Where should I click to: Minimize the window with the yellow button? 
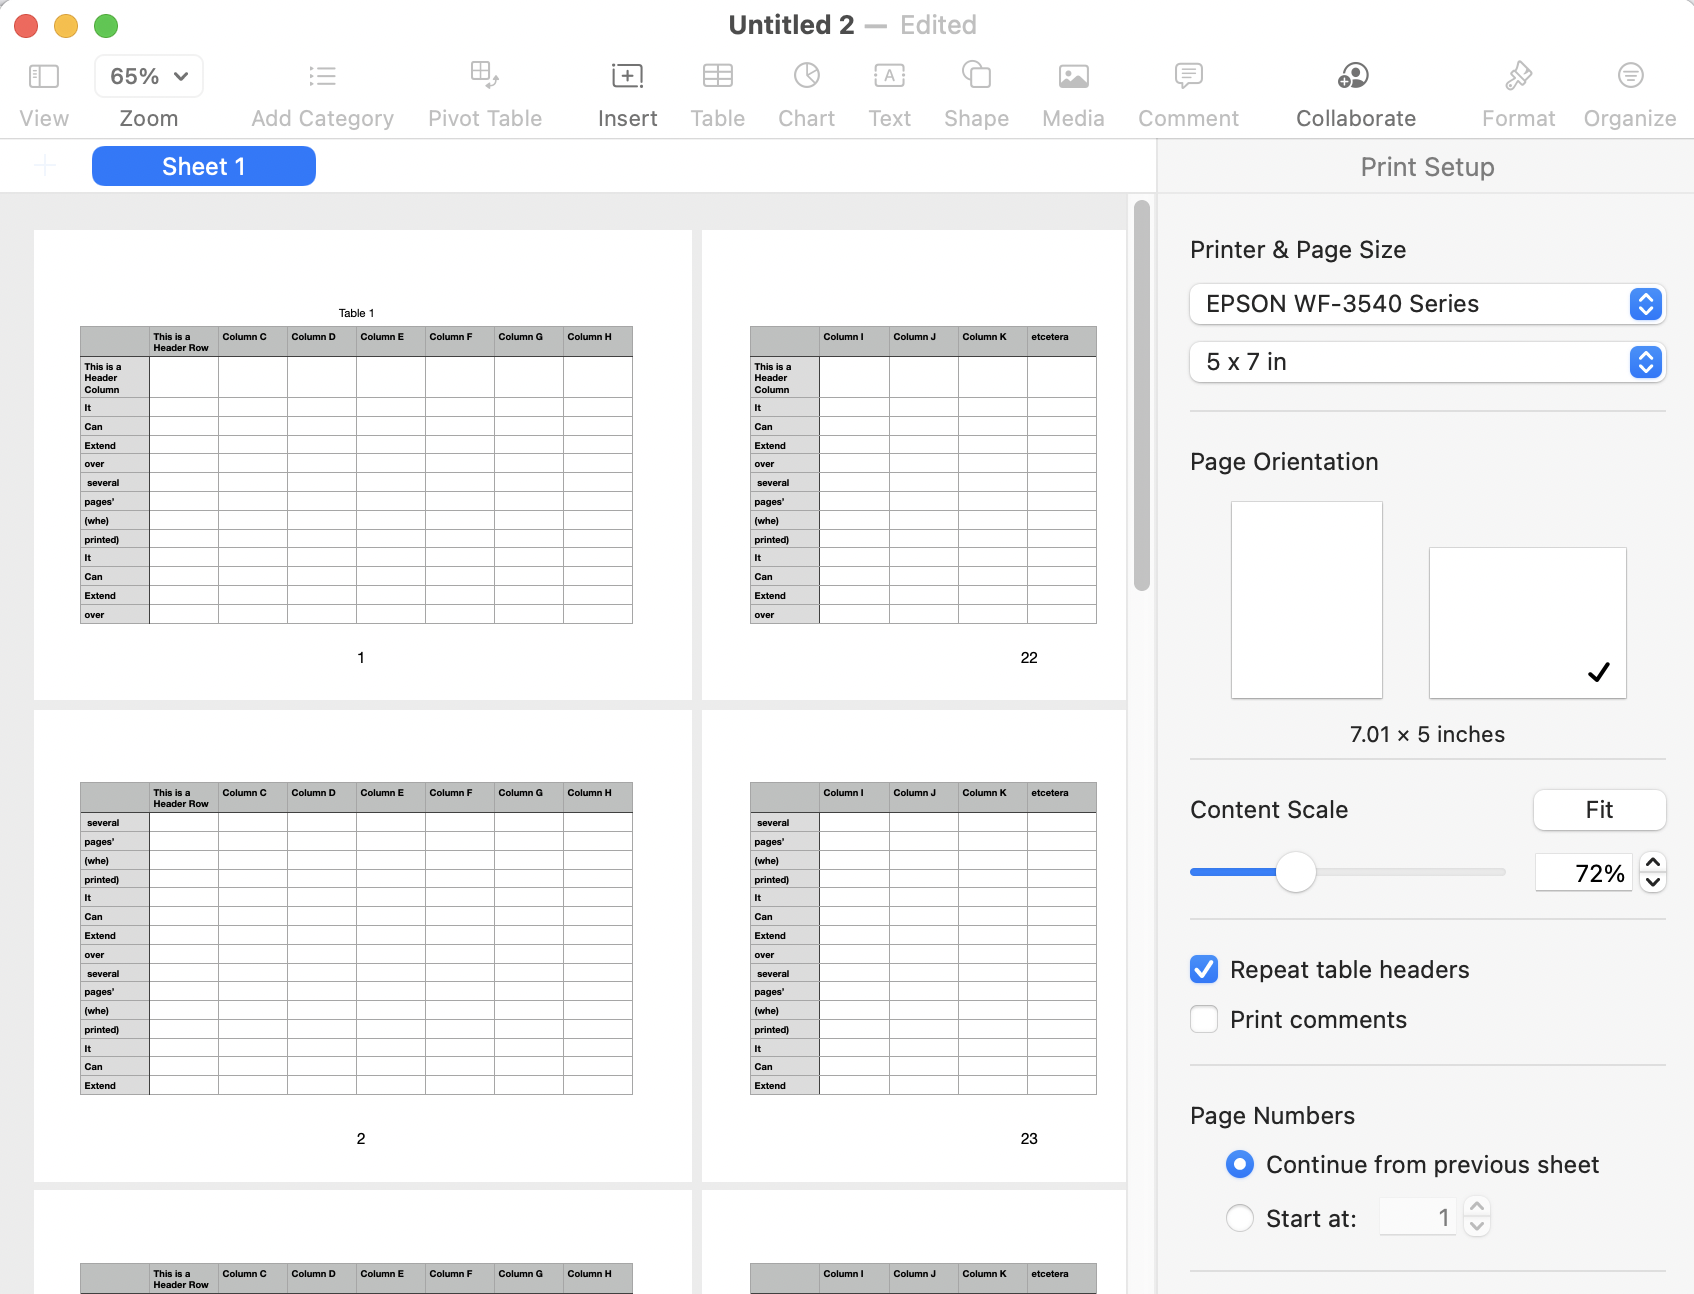click(x=66, y=26)
